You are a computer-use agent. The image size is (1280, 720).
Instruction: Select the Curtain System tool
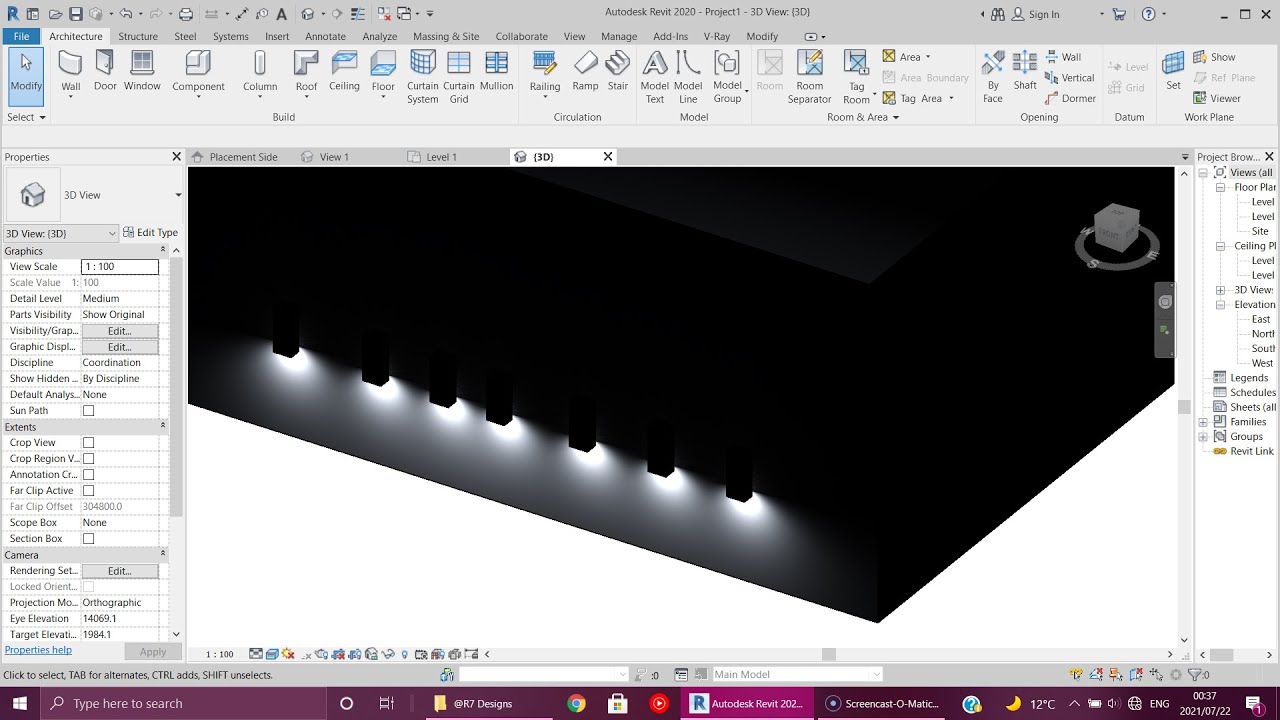[422, 77]
